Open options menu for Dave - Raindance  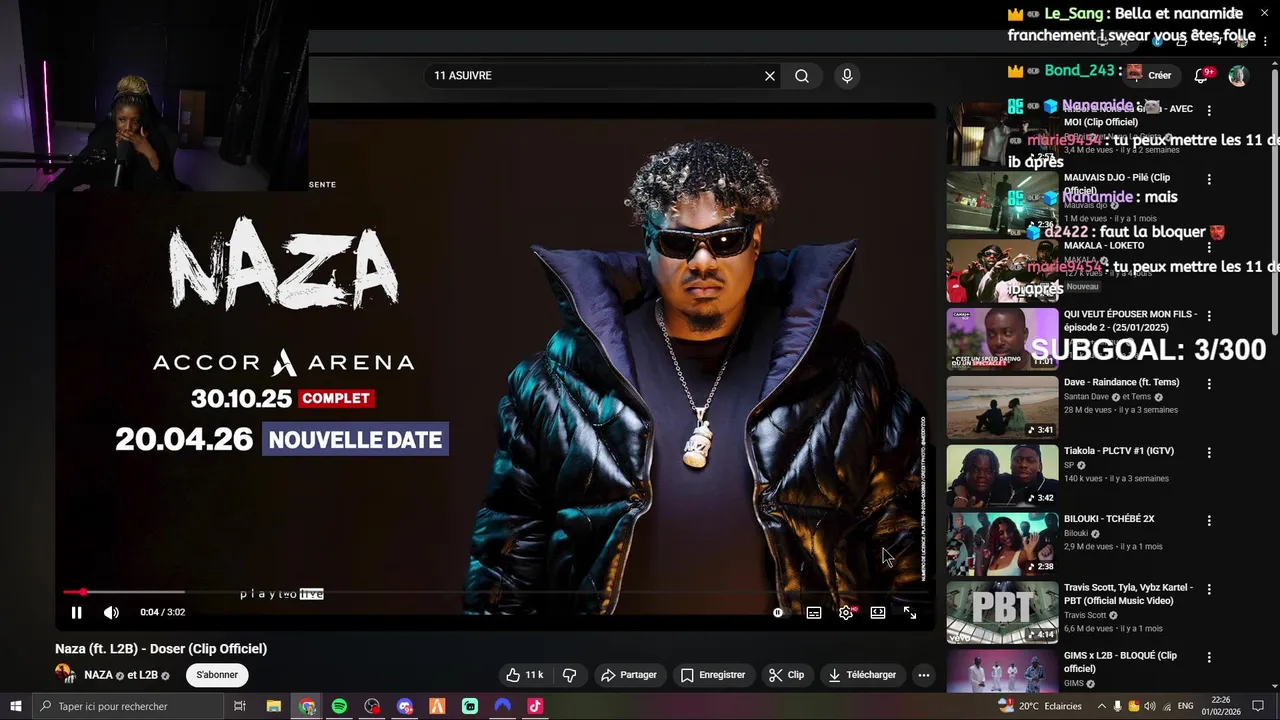pyautogui.click(x=1209, y=384)
